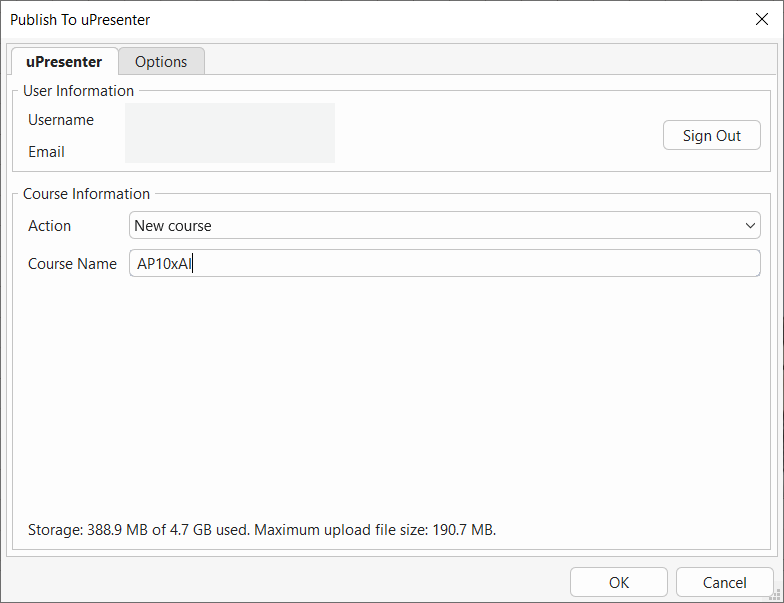Click the resize grip in dialog corner
Viewport: 784px width, 603px height.
pyautogui.click(x=776, y=596)
